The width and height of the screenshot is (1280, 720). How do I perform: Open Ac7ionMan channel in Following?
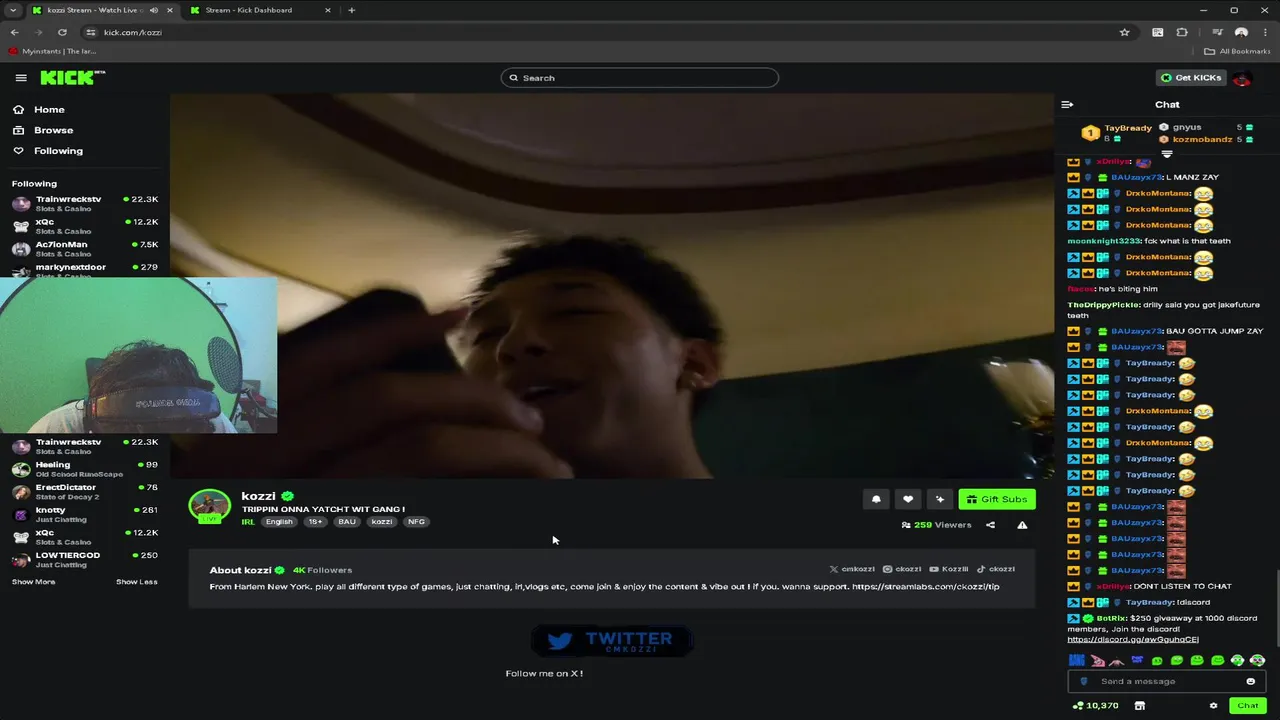click(x=85, y=249)
